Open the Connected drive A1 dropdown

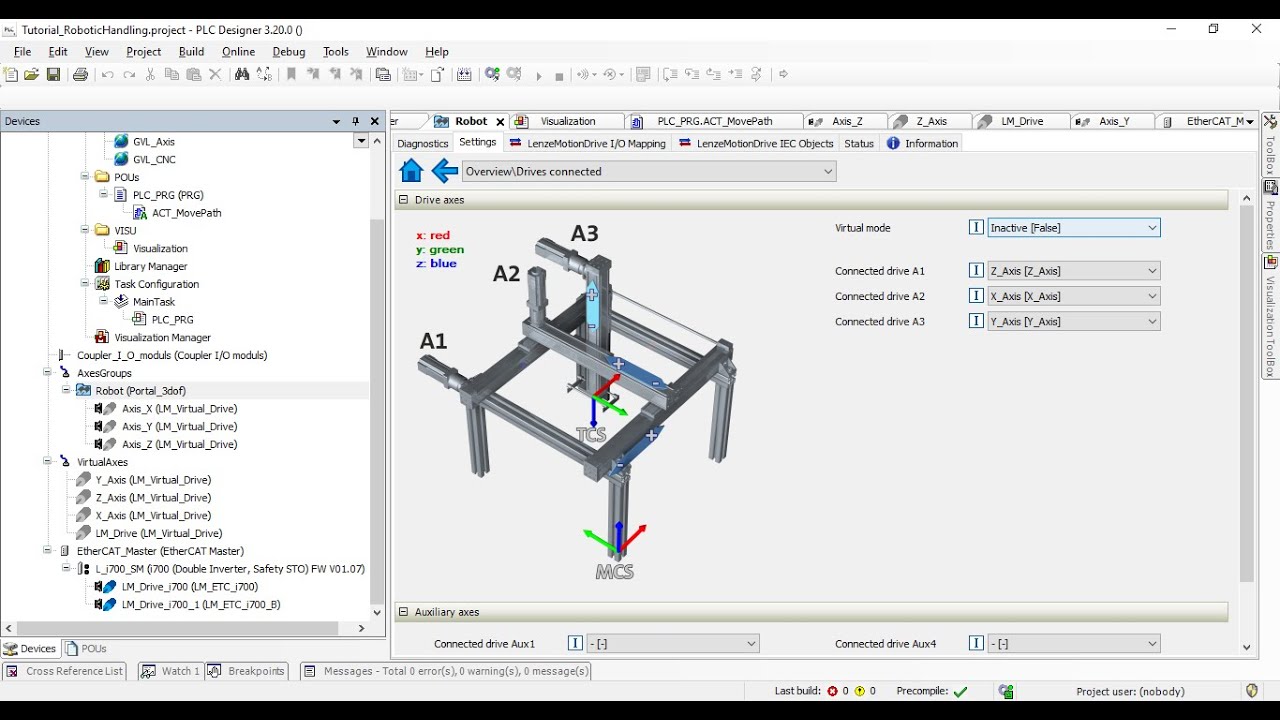point(1152,271)
